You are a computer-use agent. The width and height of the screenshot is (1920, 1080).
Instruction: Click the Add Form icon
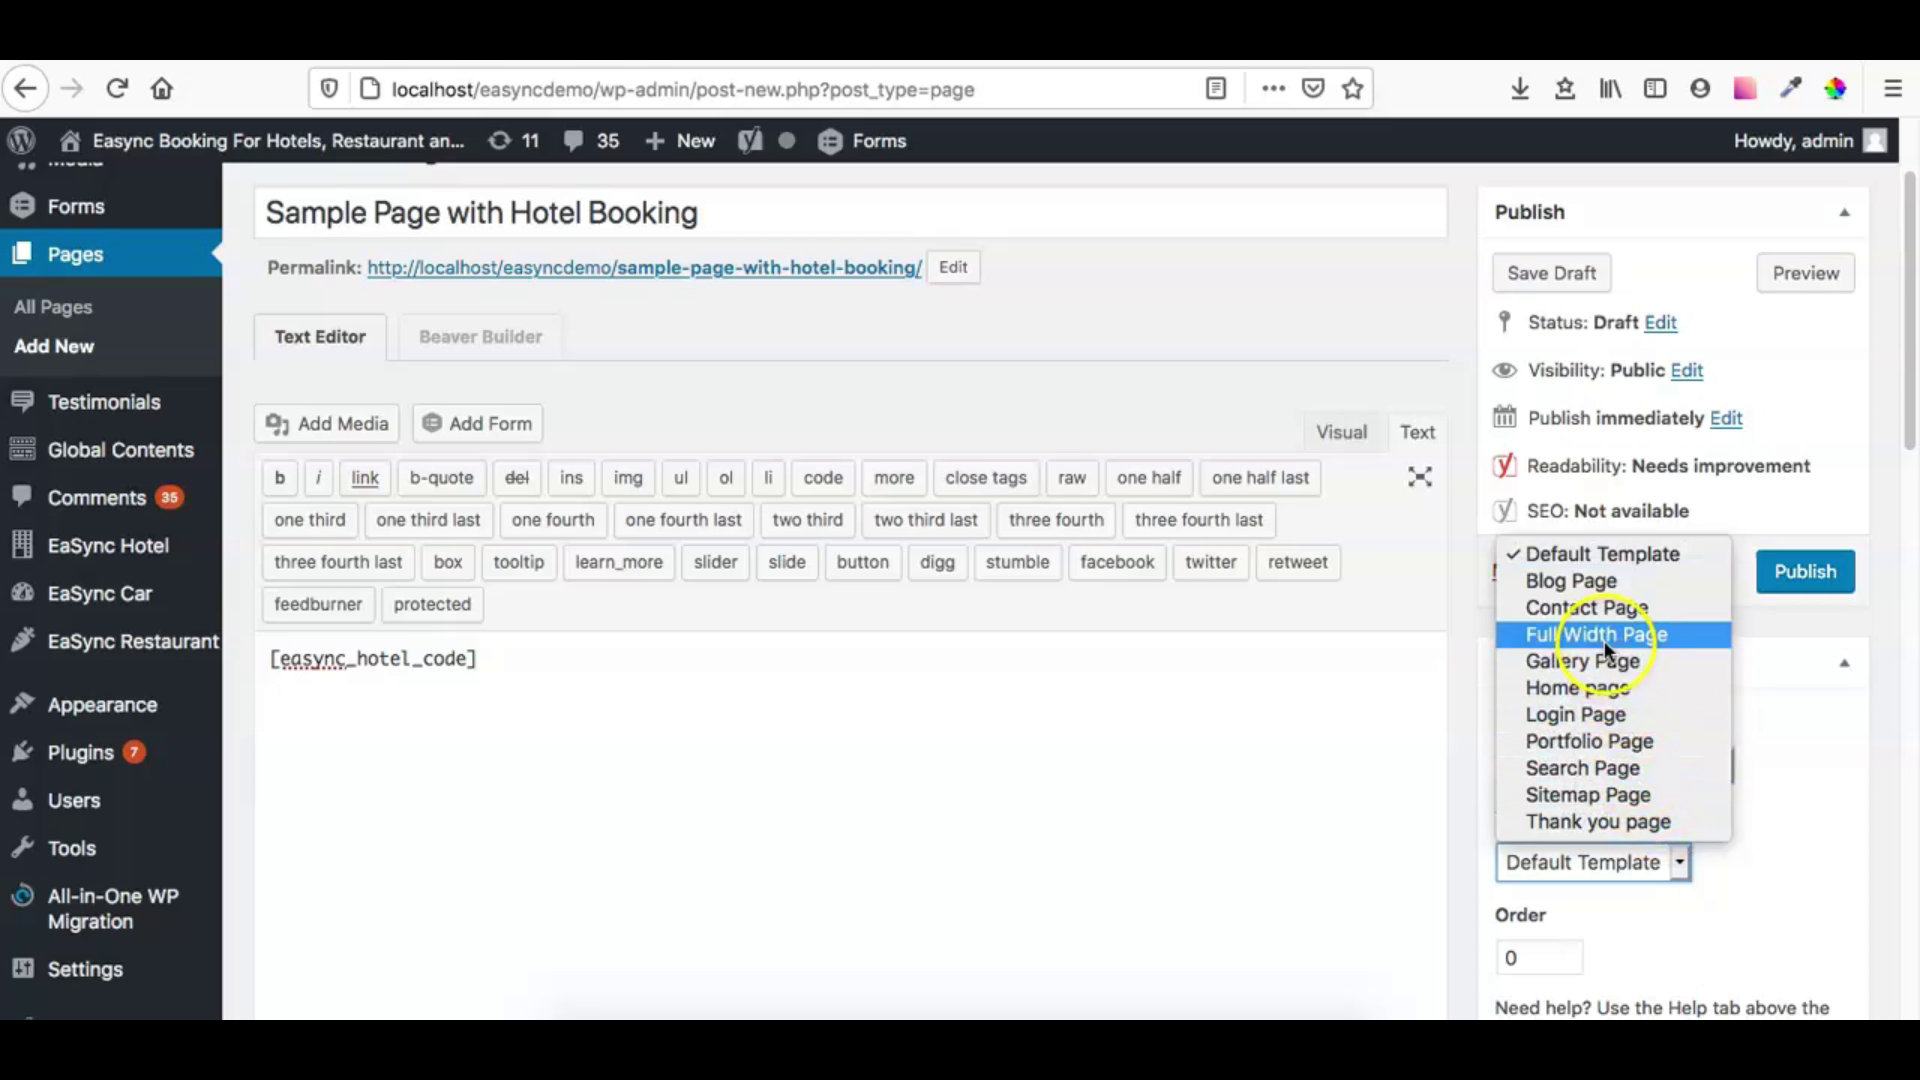pyautogui.click(x=432, y=423)
